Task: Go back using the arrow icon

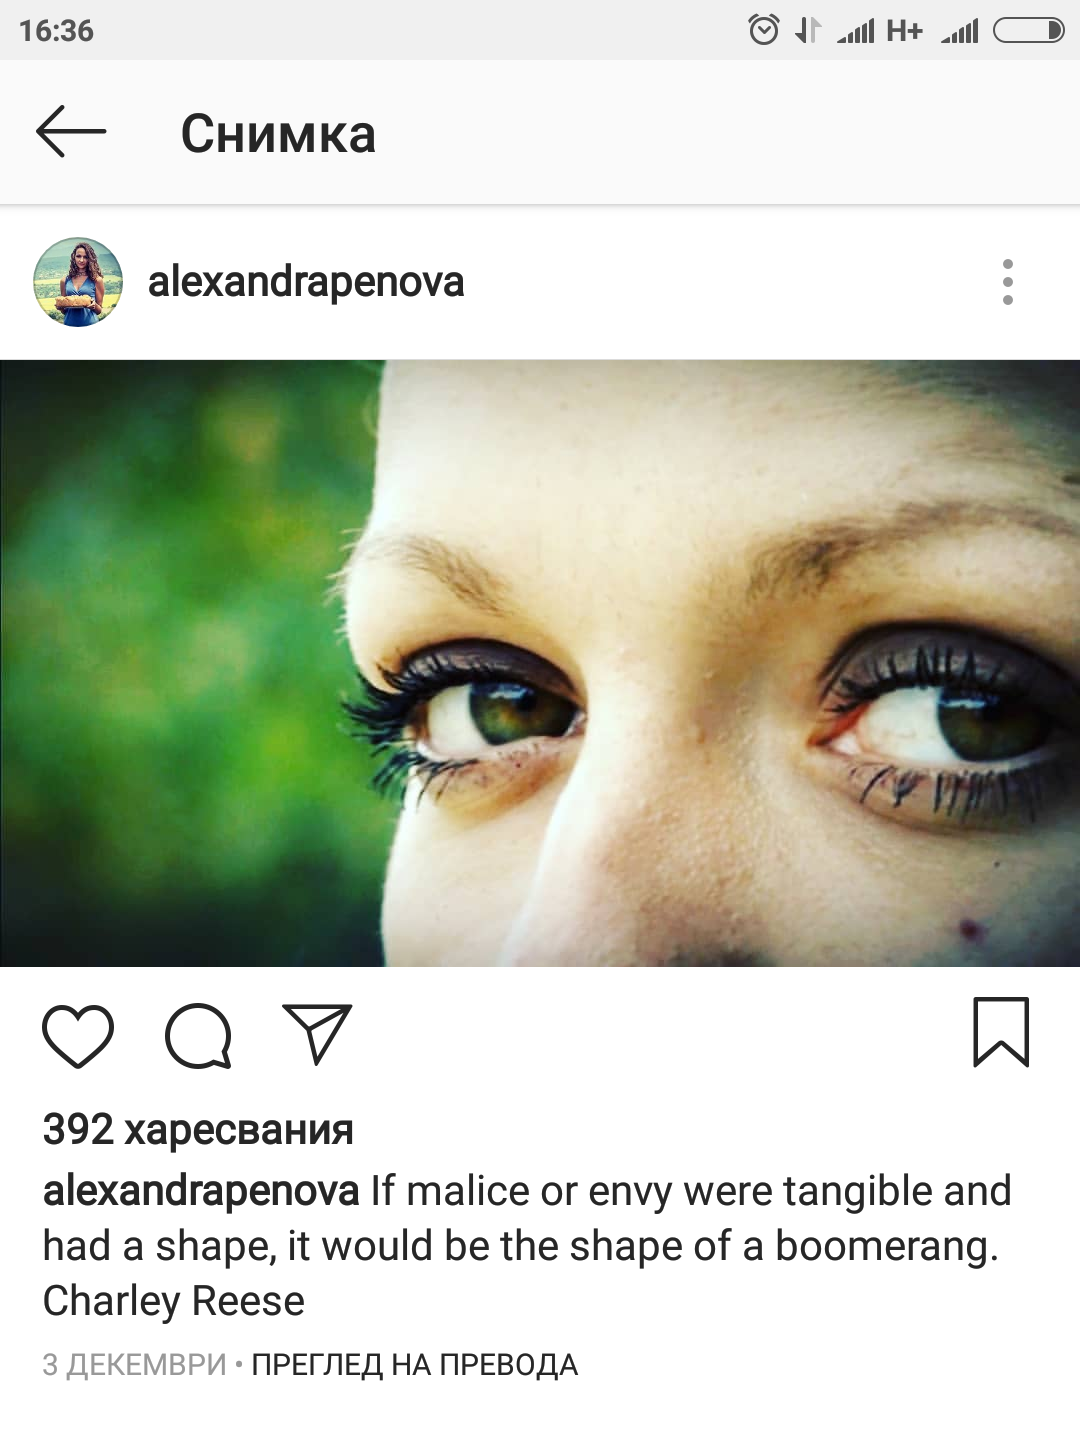Action: [x=71, y=131]
